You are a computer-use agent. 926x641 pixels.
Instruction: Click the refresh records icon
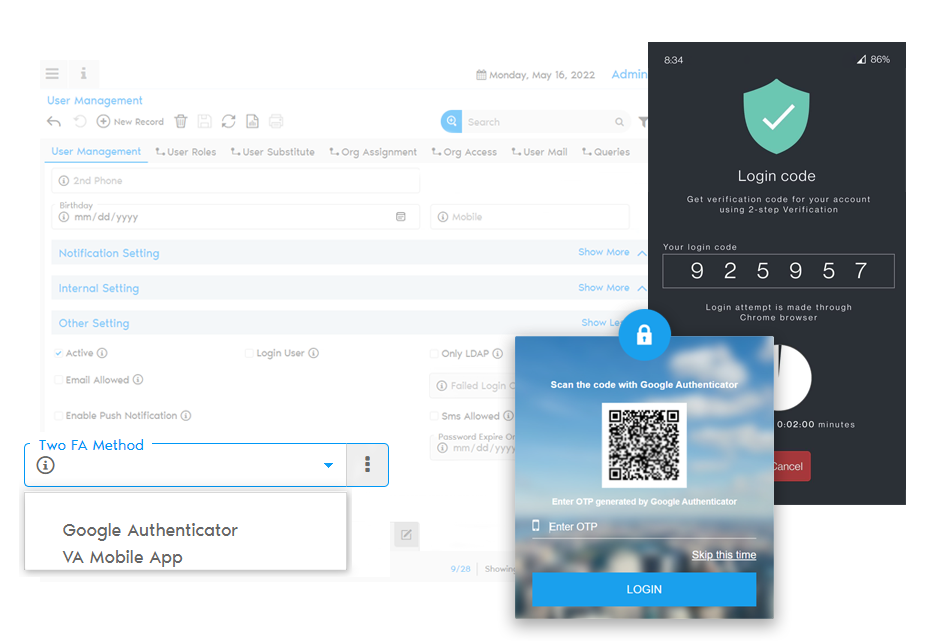228,121
